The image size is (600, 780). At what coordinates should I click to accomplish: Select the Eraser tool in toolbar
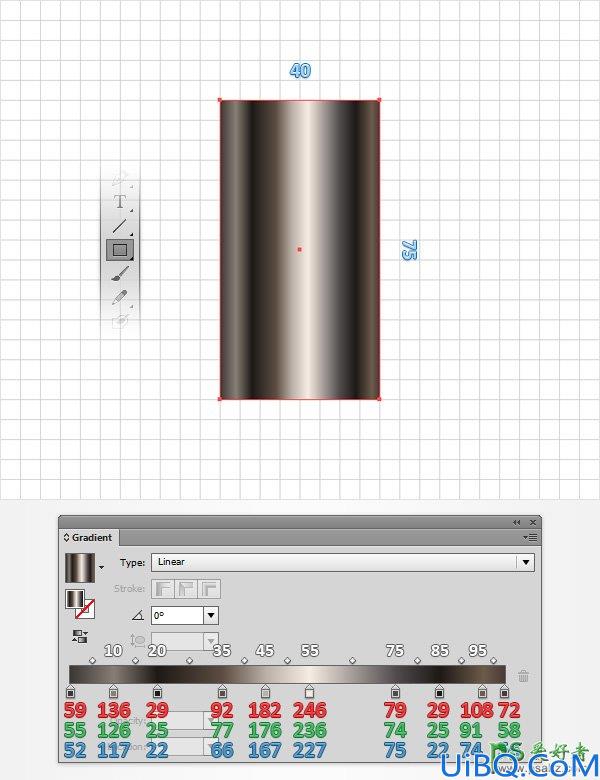[120, 321]
